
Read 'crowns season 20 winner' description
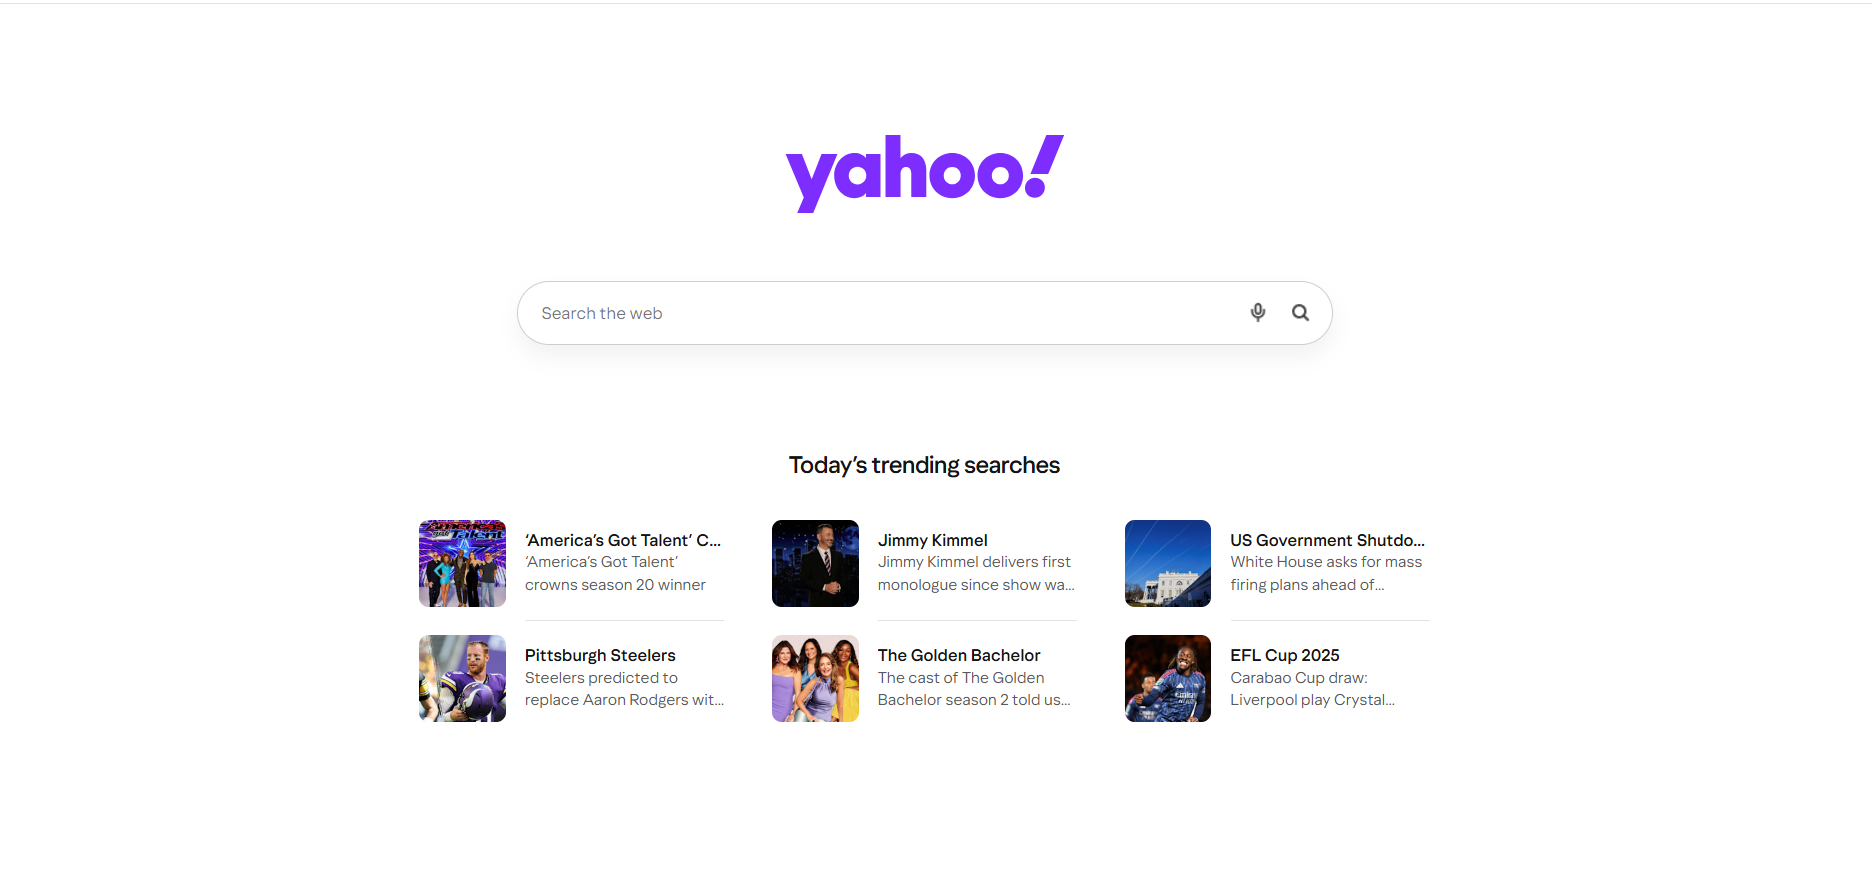tap(615, 585)
